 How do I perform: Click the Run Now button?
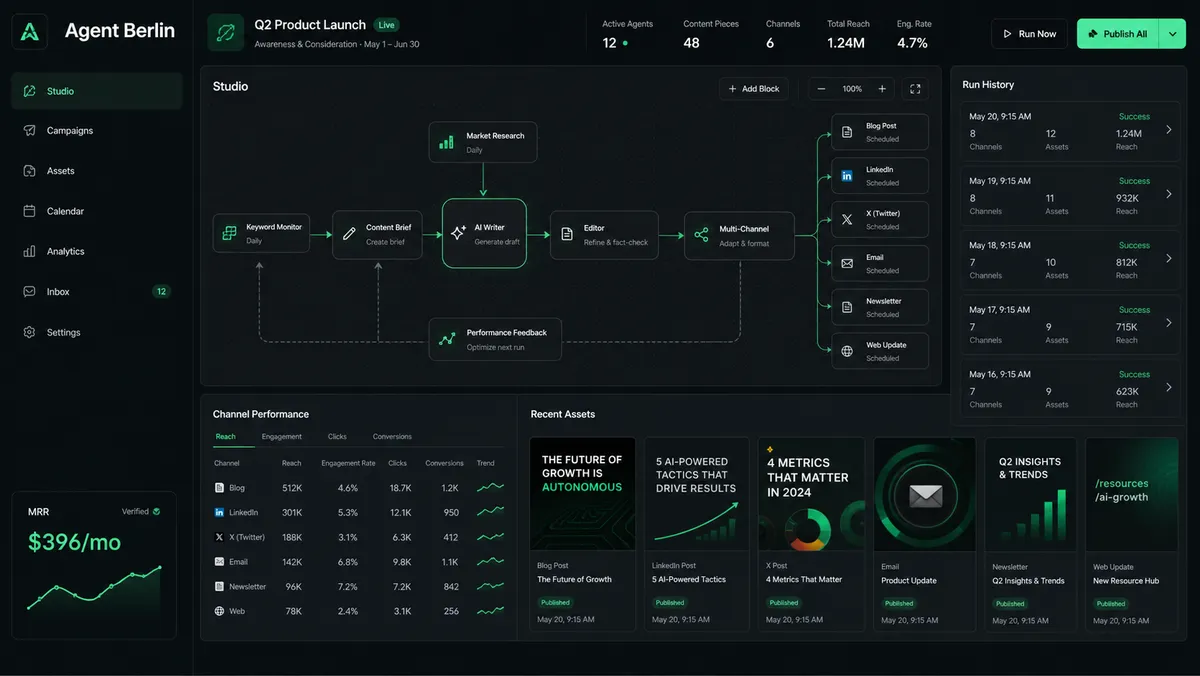(1030, 34)
